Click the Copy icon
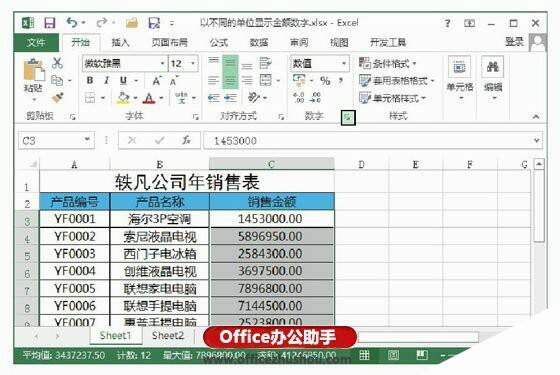Viewport: 560px width, 375px height. (57, 80)
